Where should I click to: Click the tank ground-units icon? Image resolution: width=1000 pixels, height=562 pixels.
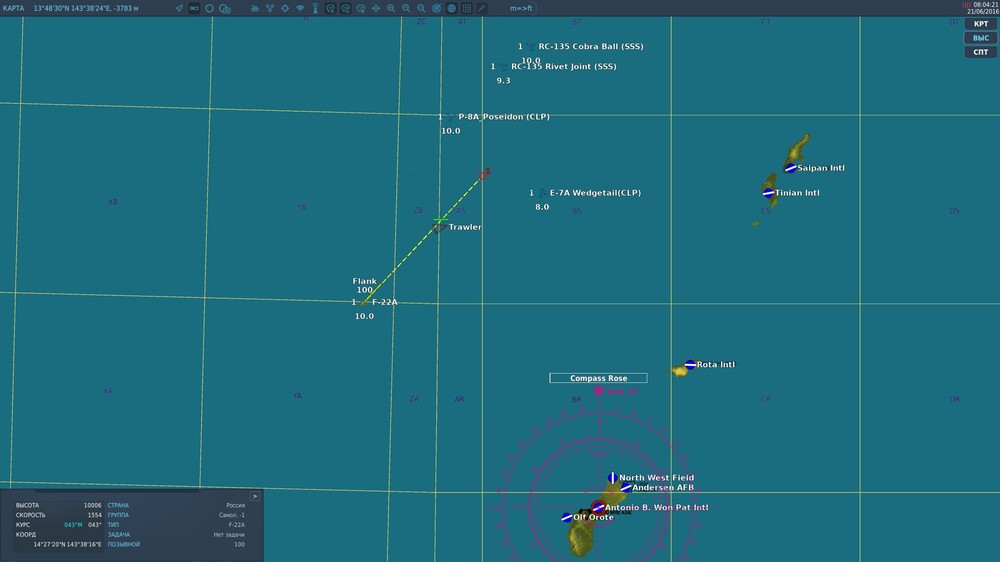[x=254, y=8]
